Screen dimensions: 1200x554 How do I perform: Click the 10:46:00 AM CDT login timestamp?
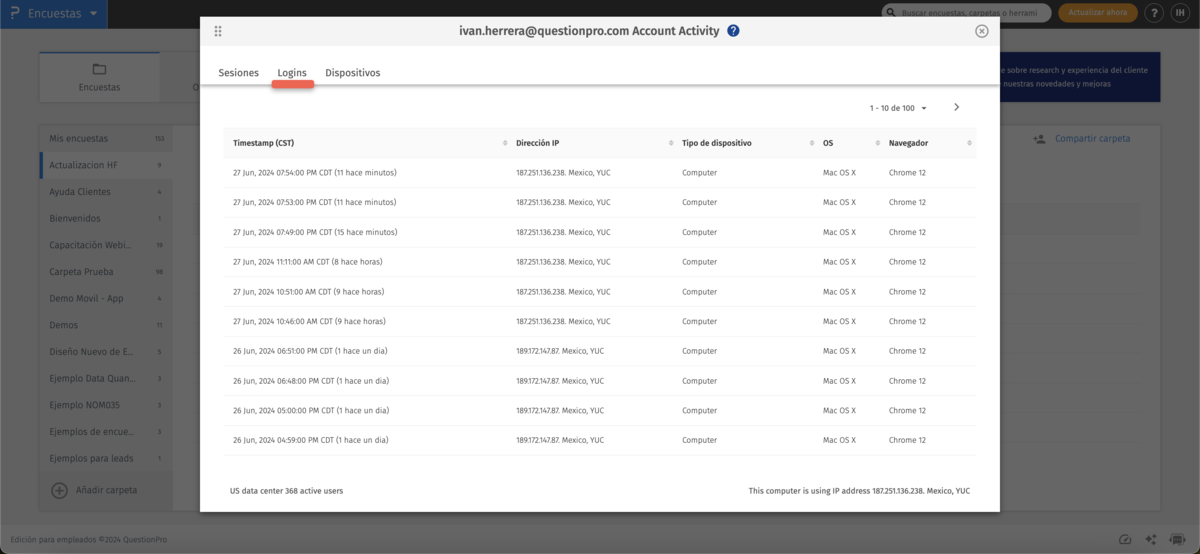pos(307,321)
